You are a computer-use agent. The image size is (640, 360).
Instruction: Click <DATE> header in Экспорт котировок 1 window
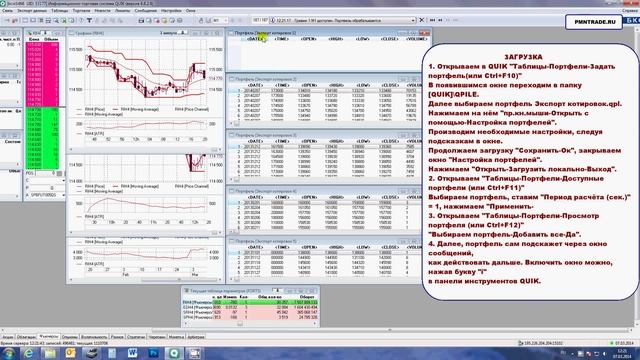(x=256, y=39)
